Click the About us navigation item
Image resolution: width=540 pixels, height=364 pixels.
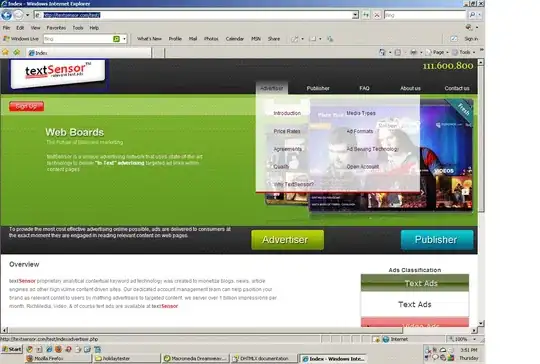410,89
